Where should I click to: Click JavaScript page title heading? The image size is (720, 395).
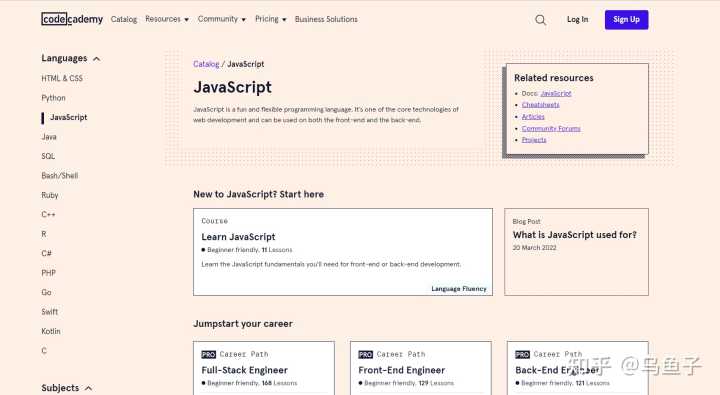click(232, 87)
